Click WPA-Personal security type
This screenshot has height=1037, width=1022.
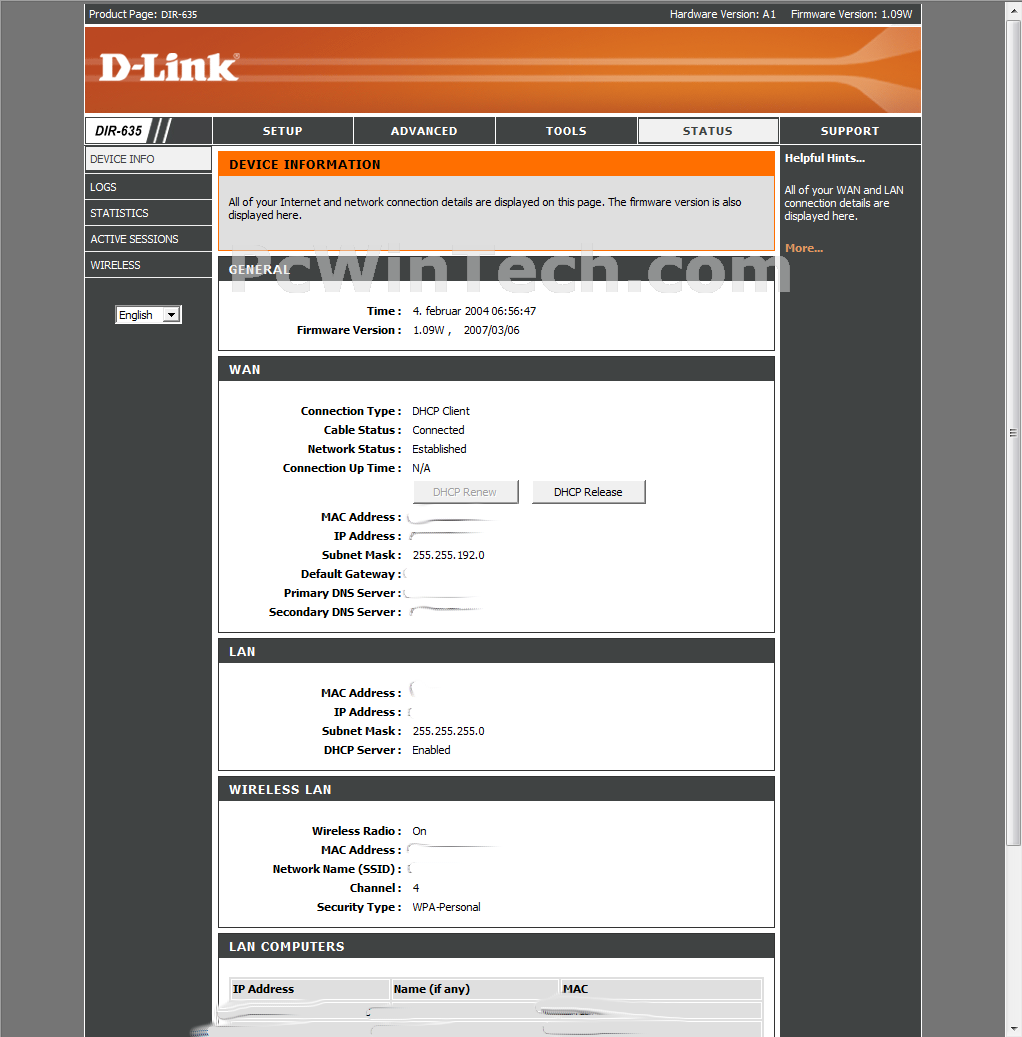tap(447, 907)
